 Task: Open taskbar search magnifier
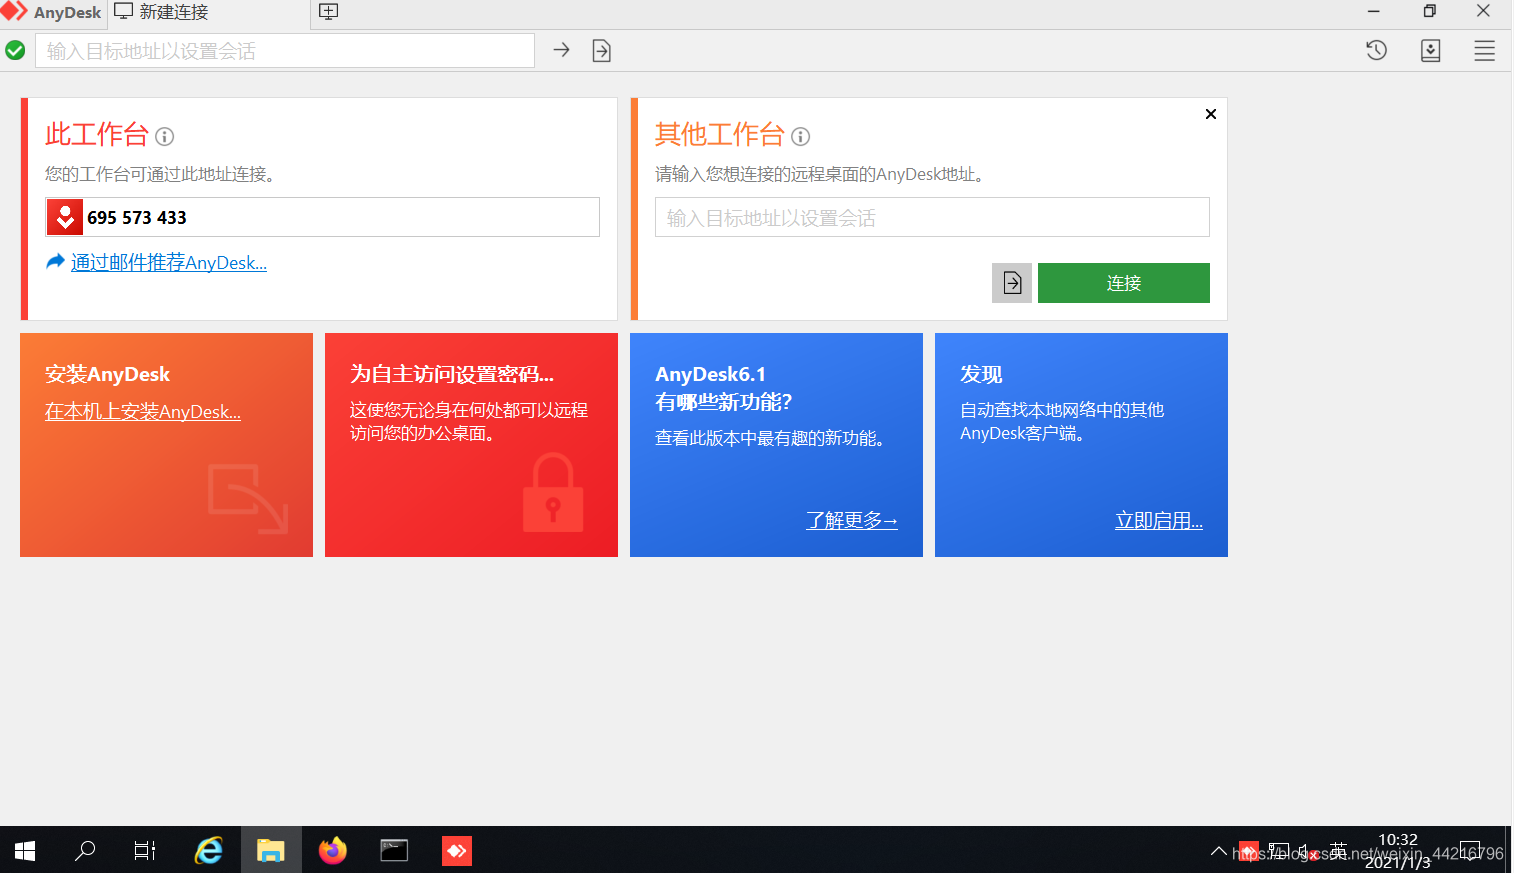pos(85,850)
